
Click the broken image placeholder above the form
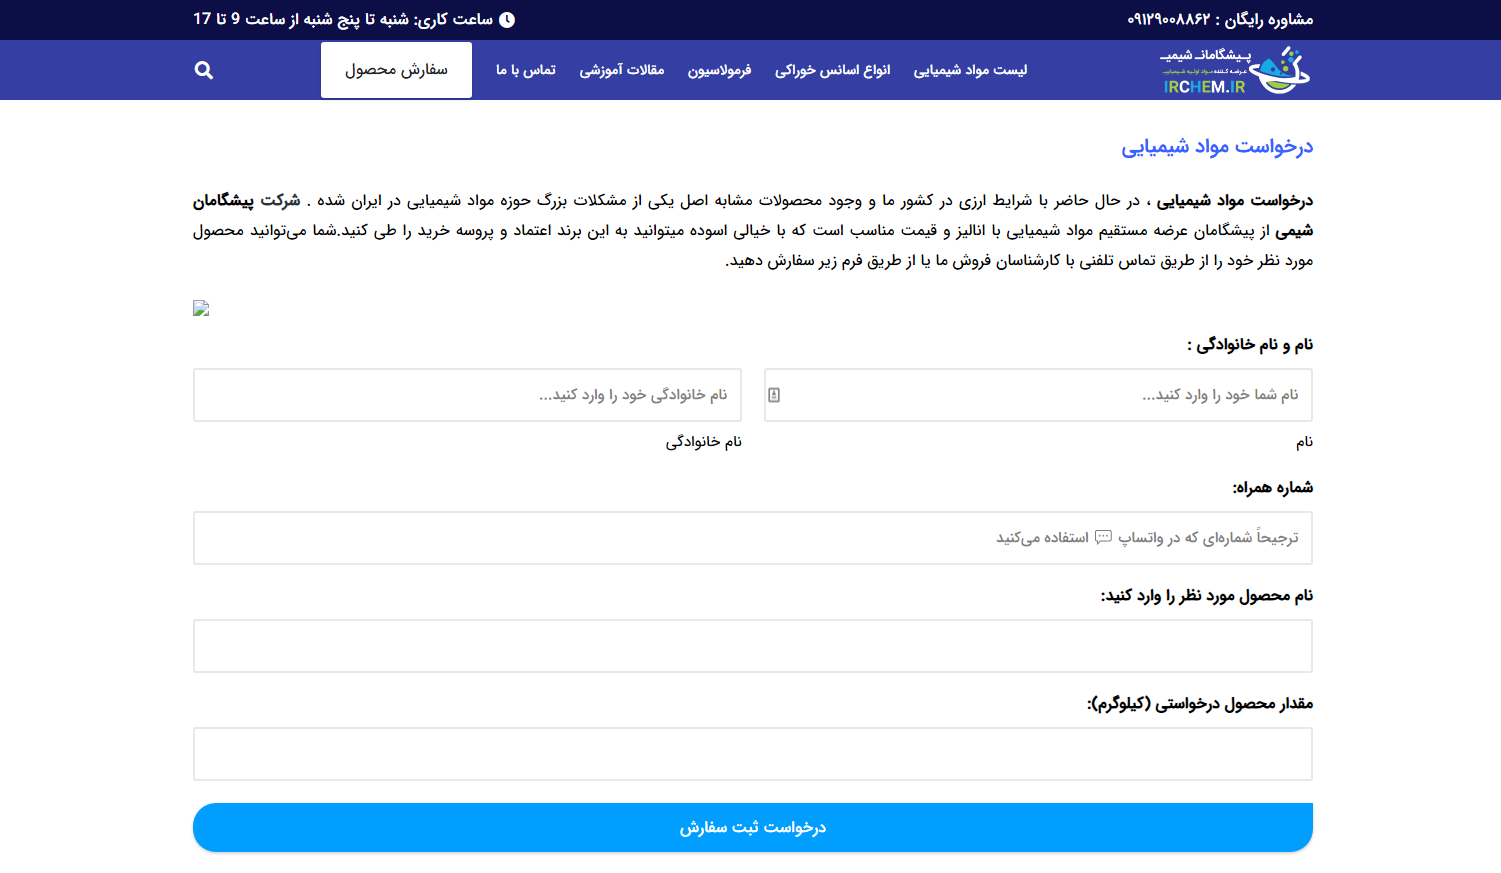click(200, 308)
